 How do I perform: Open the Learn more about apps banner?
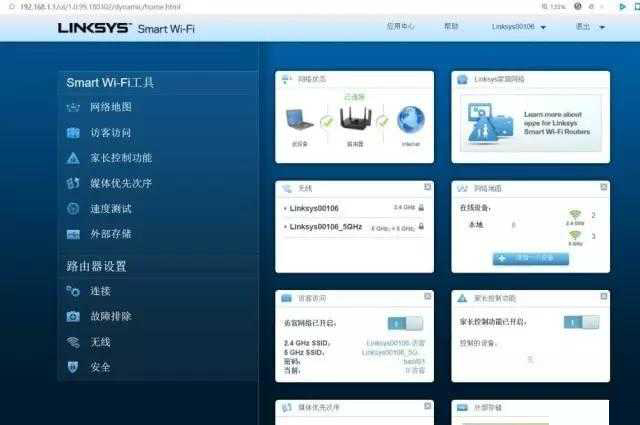click(x=531, y=123)
